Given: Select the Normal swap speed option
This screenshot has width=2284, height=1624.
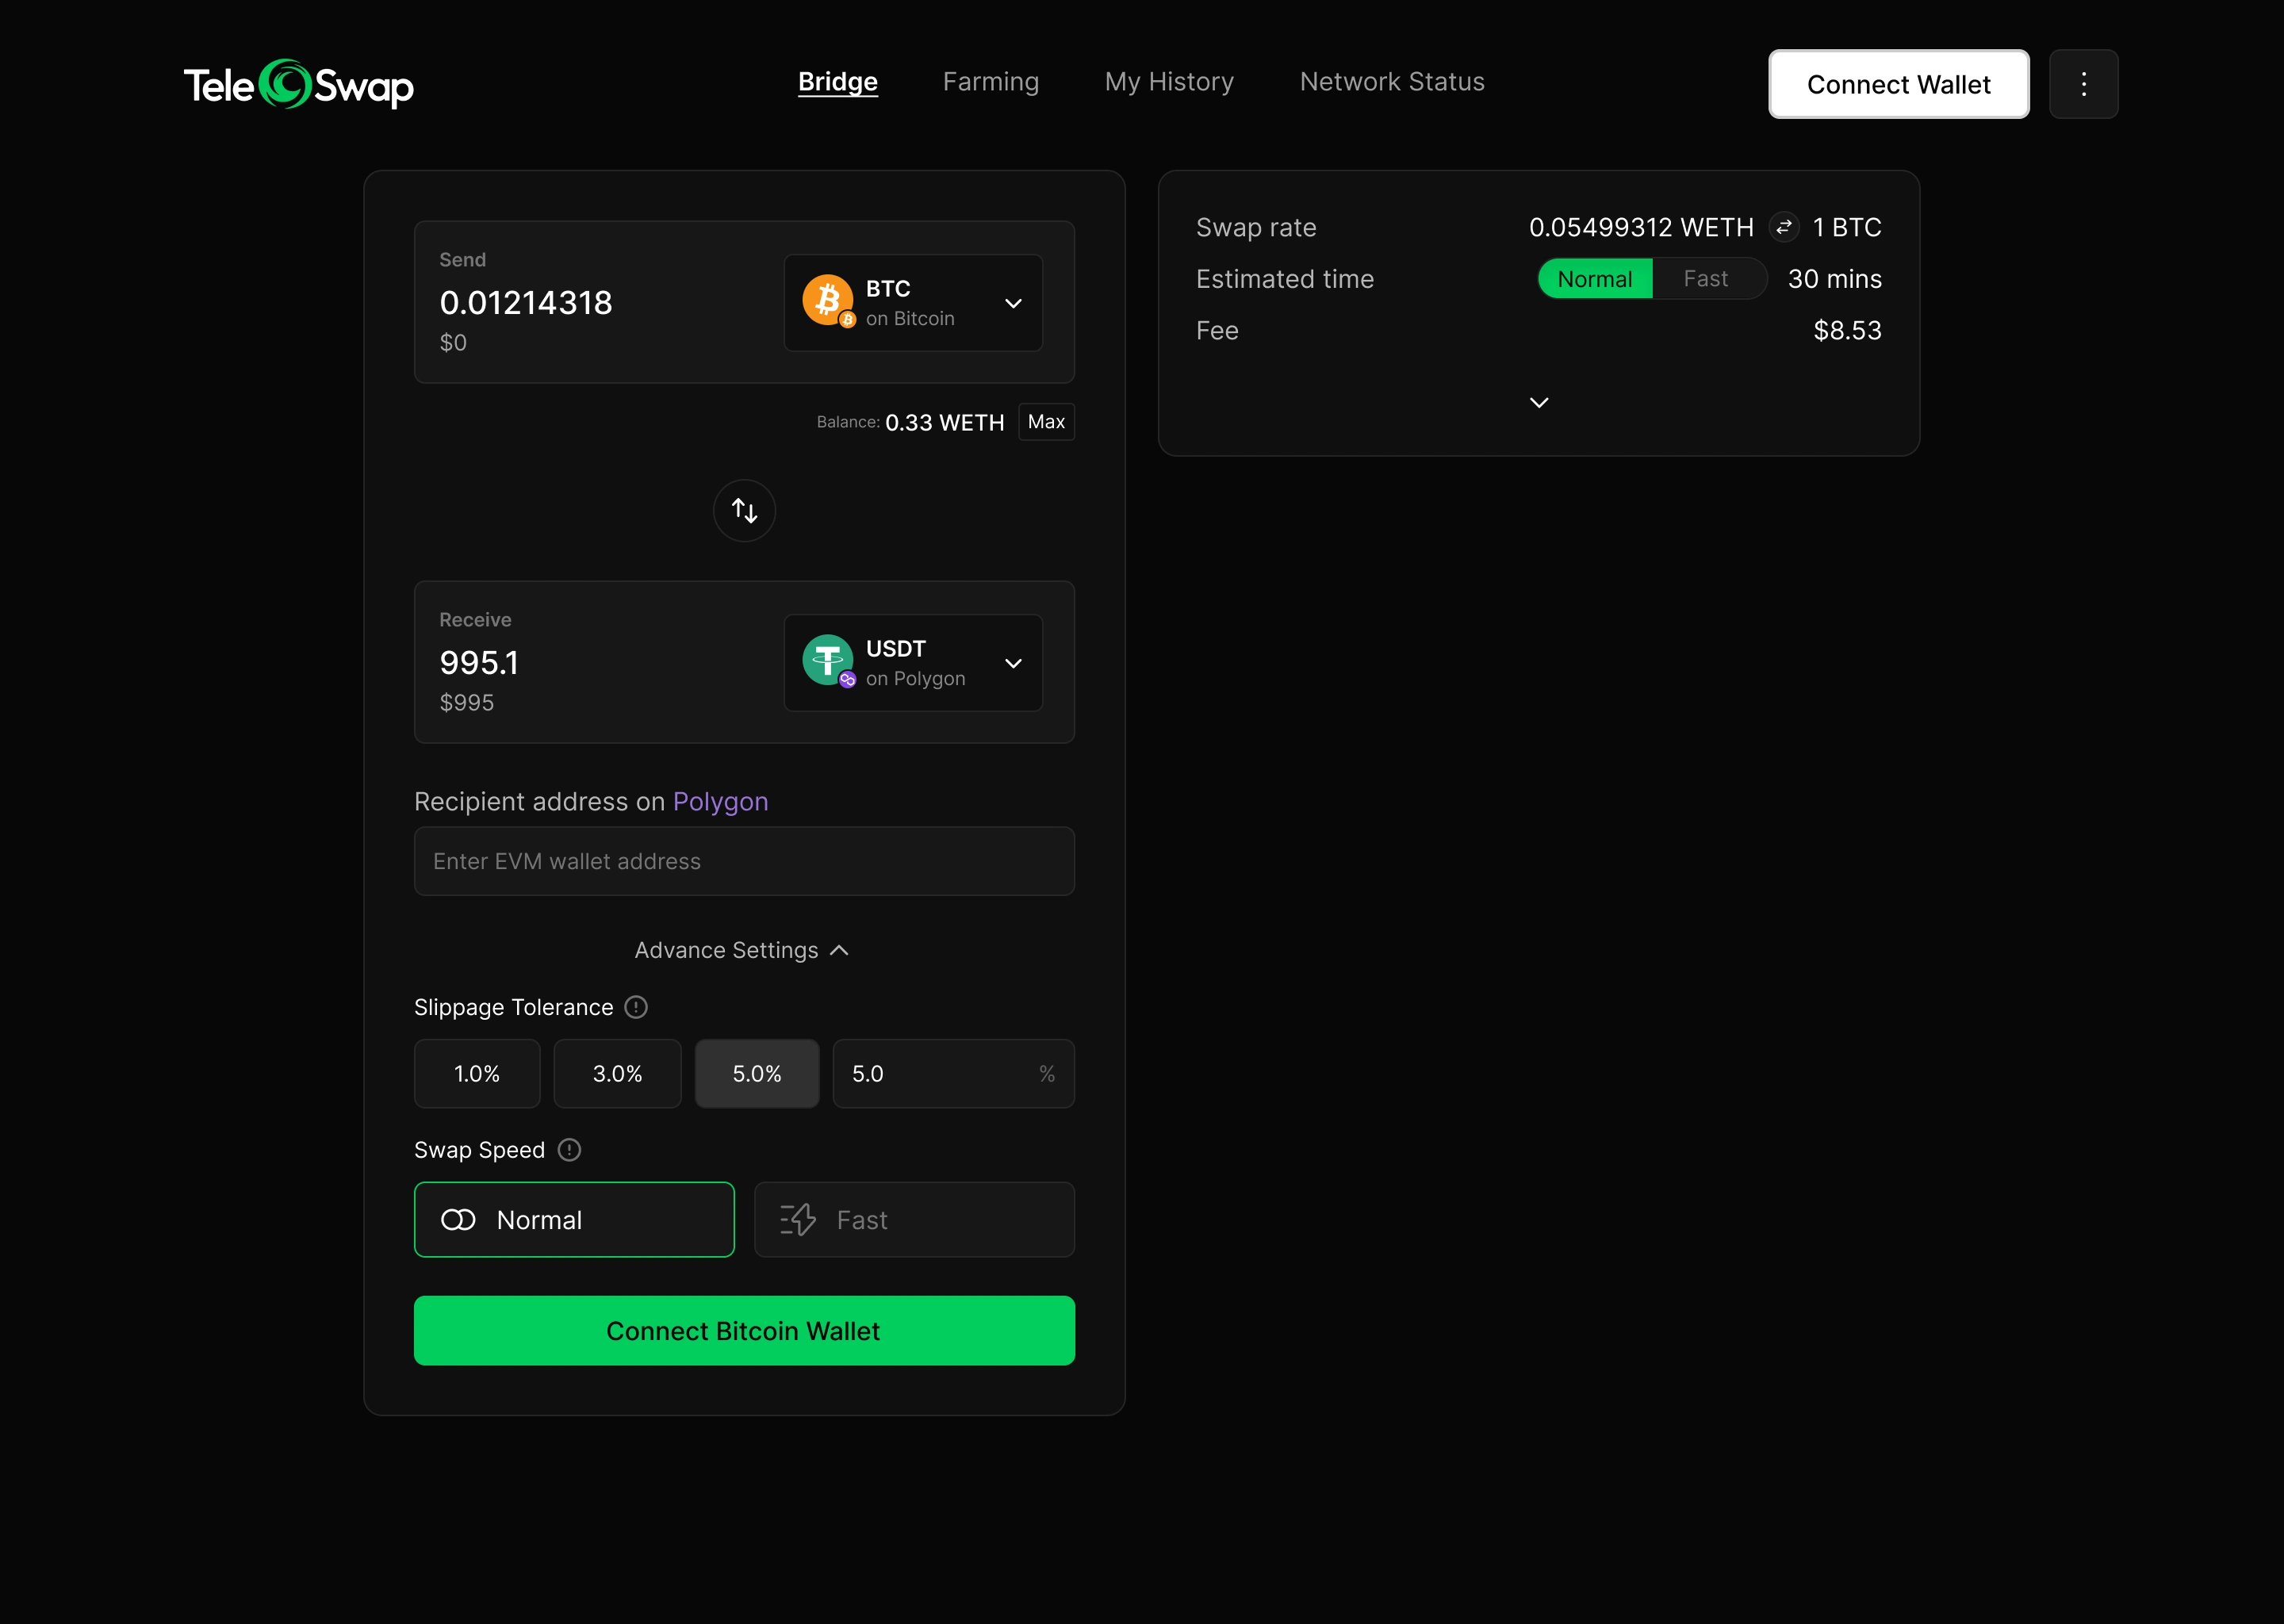Looking at the screenshot, I should (574, 1220).
